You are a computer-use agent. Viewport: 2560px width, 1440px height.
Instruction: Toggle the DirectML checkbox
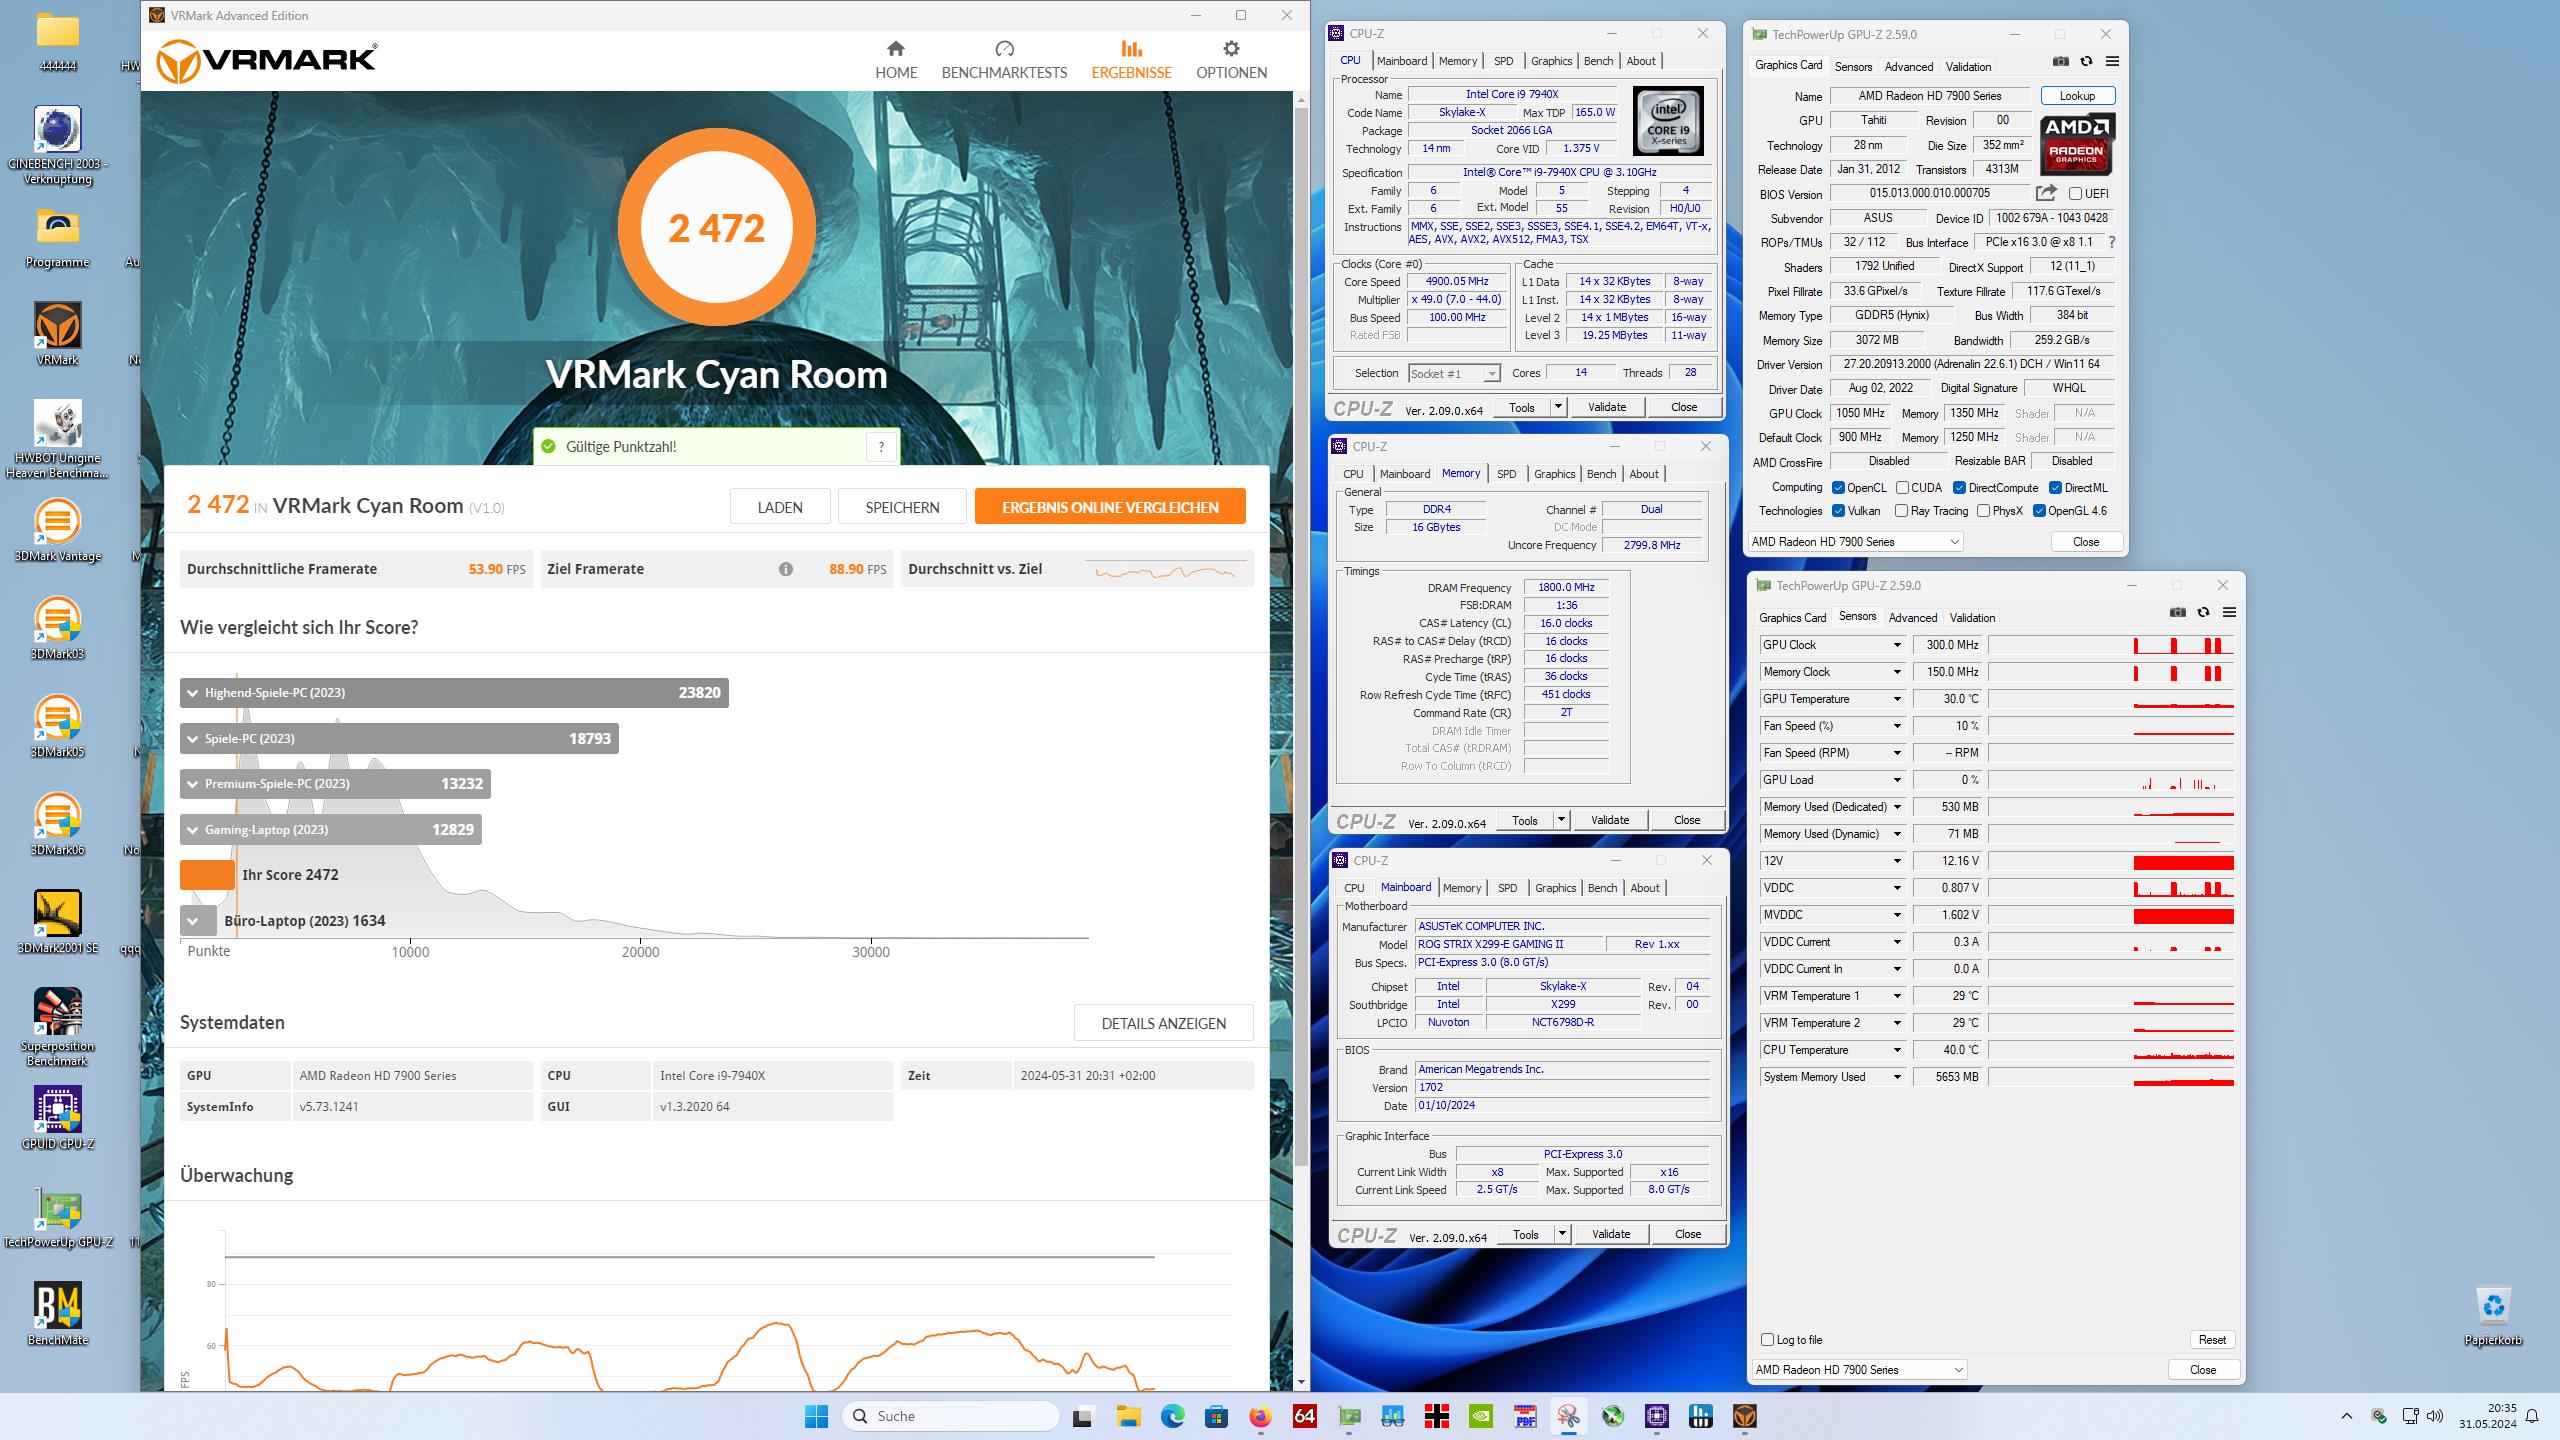(2055, 488)
